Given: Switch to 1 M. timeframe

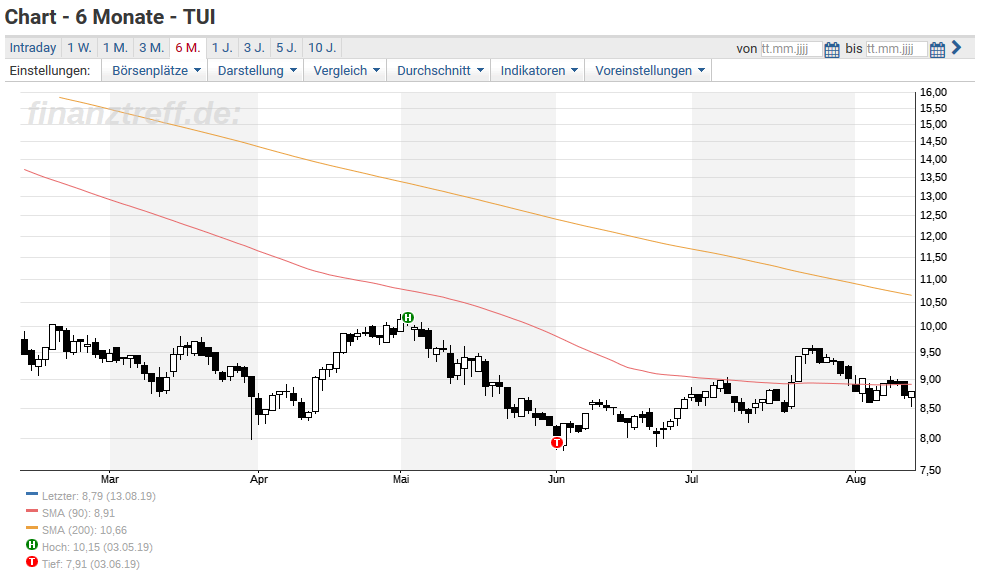Looking at the screenshot, I should coord(115,48).
